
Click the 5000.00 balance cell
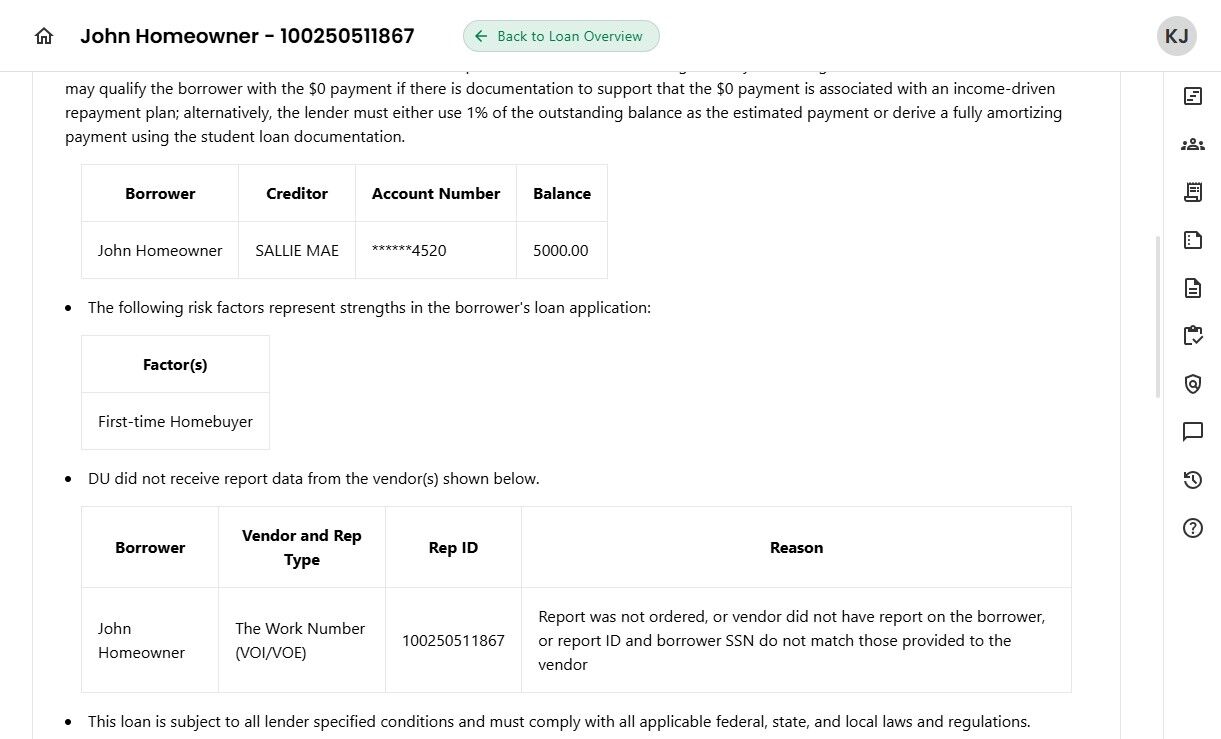click(561, 250)
